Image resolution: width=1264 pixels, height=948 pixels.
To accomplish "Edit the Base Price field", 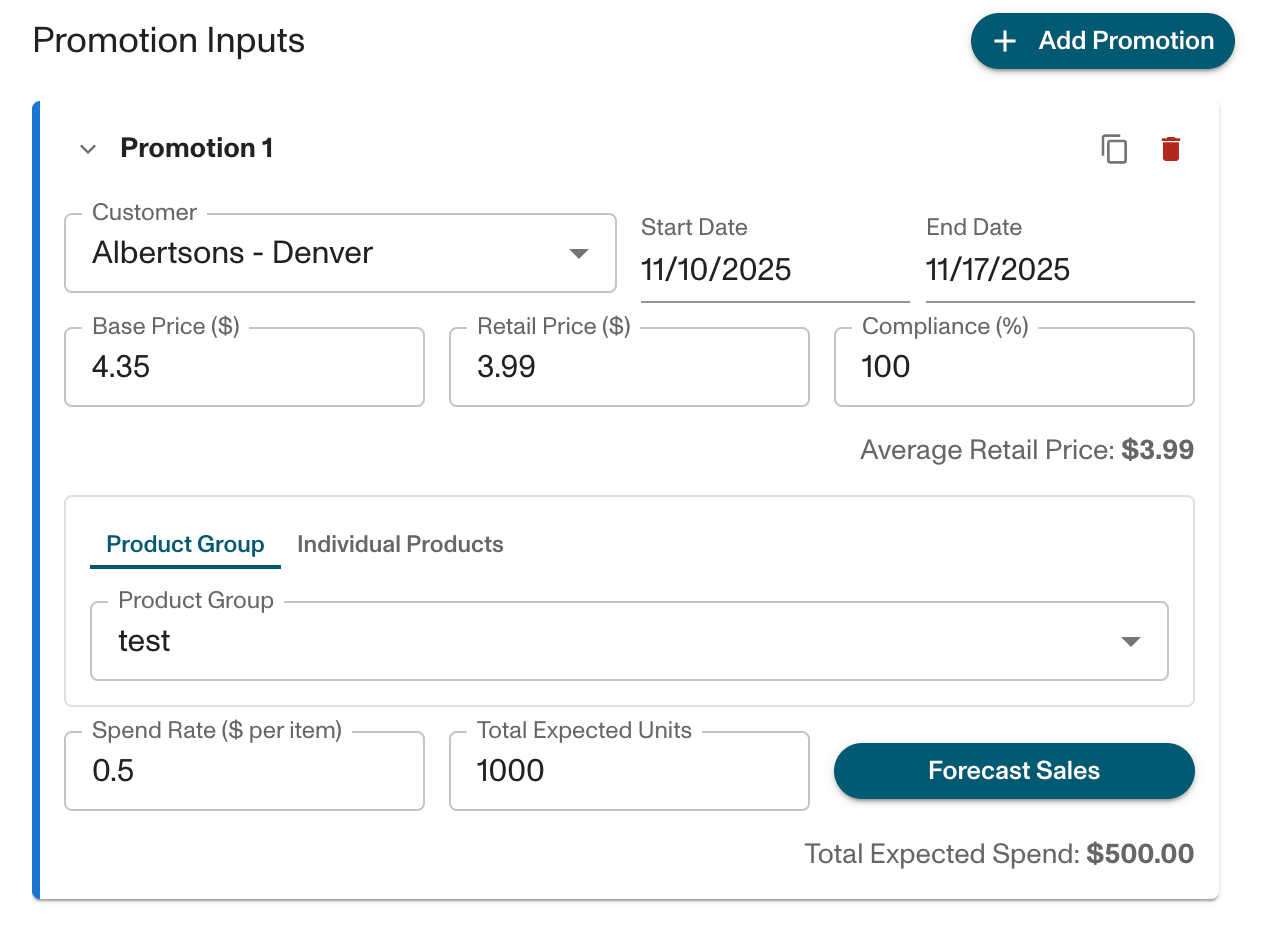I will click(x=244, y=367).
